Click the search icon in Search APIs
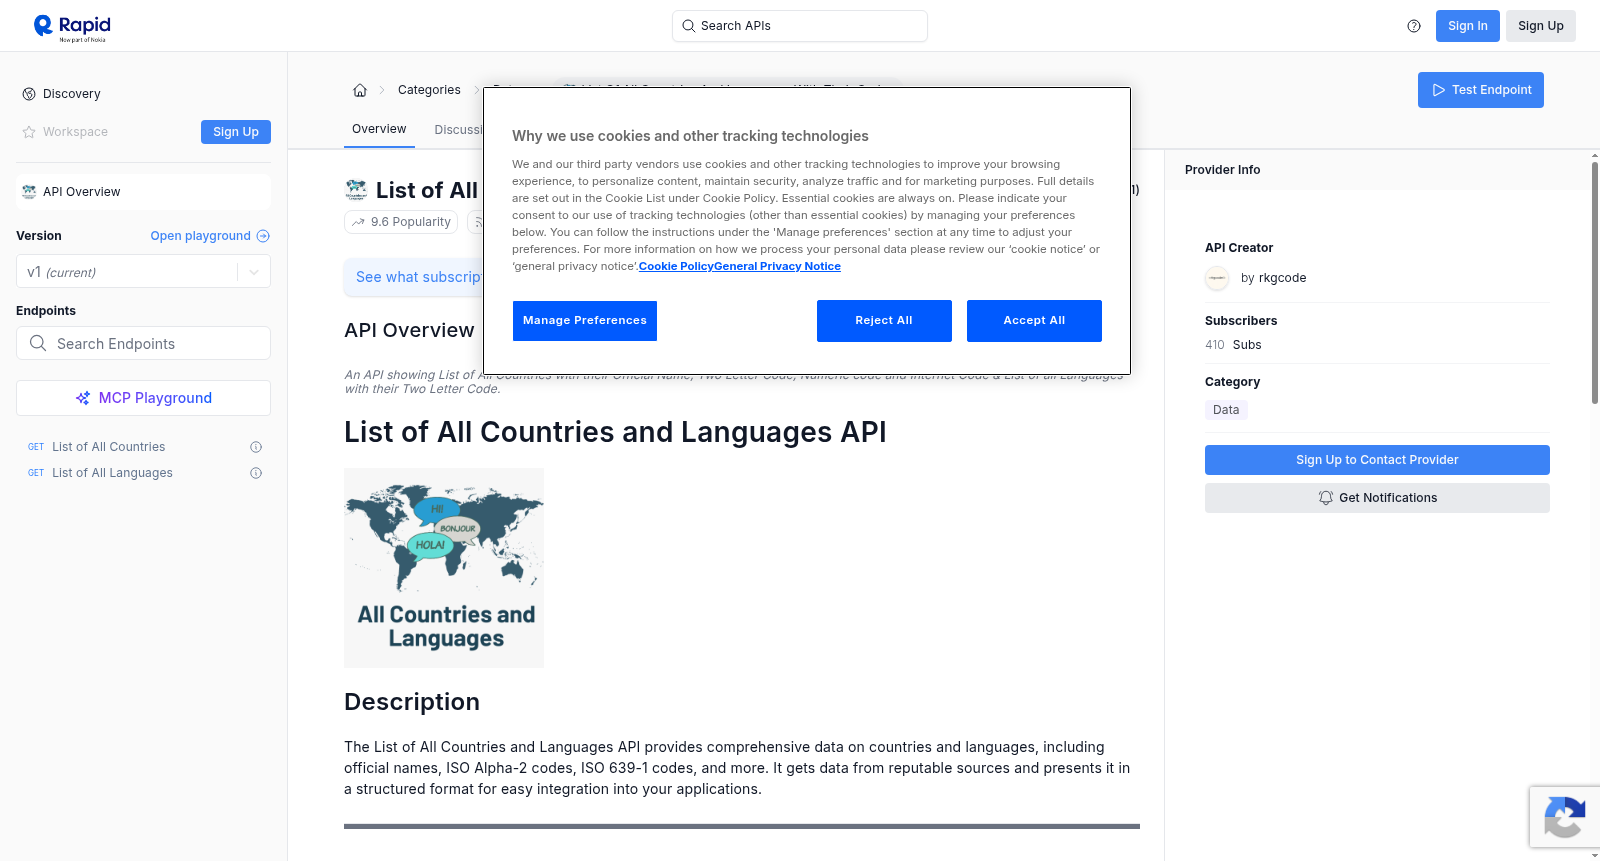 (x=689, y=26)
